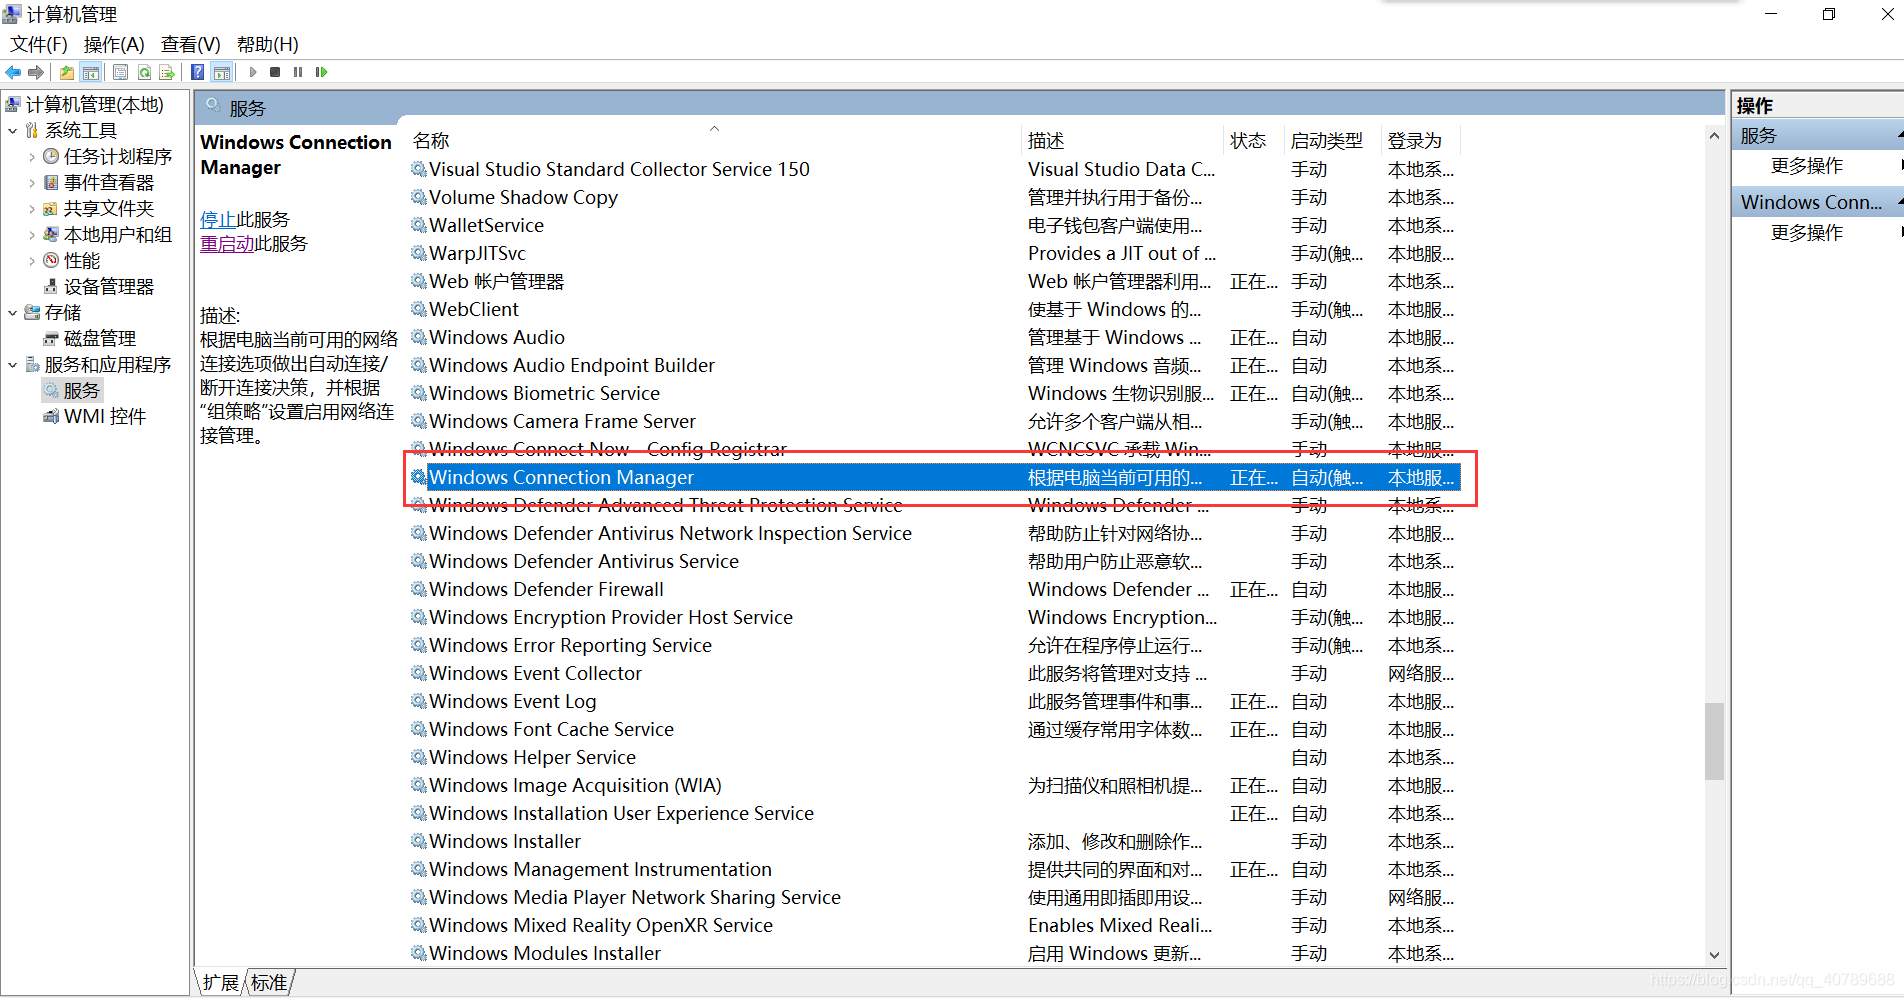Expand the 共享文件夹 node arrow
This screenshot has width=1904, height=998.
point(32,208)
